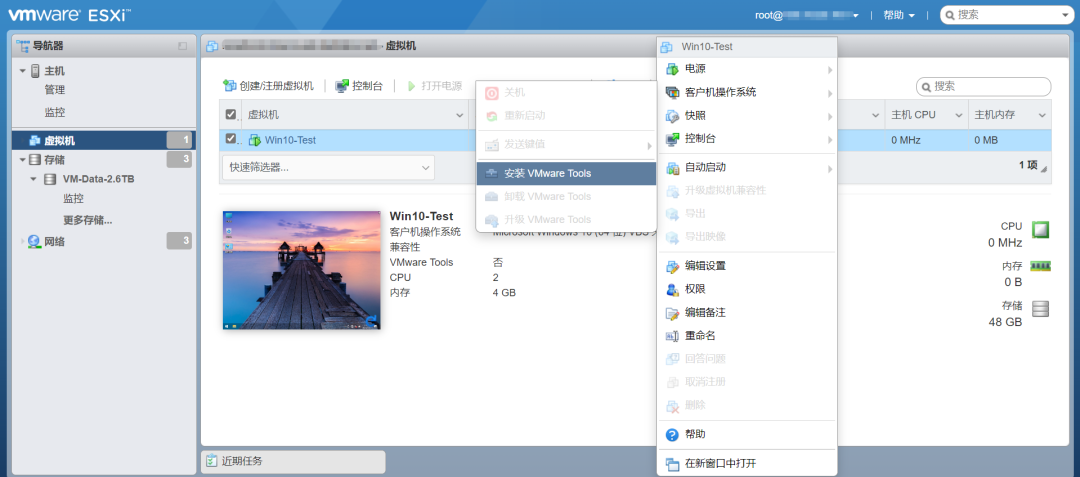Click the Autostart (自动启动) icon

pyautogui.click(x=672, y=167)
